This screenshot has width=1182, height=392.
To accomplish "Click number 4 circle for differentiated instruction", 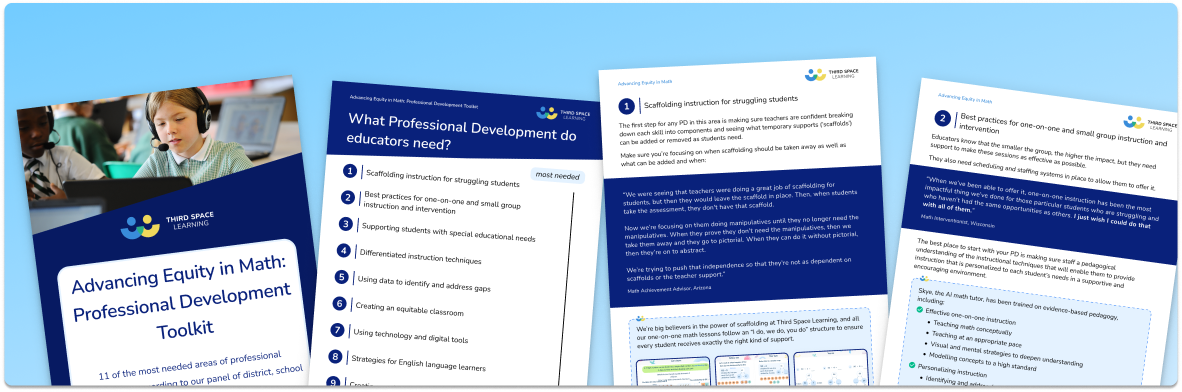I will pos(343,250).
